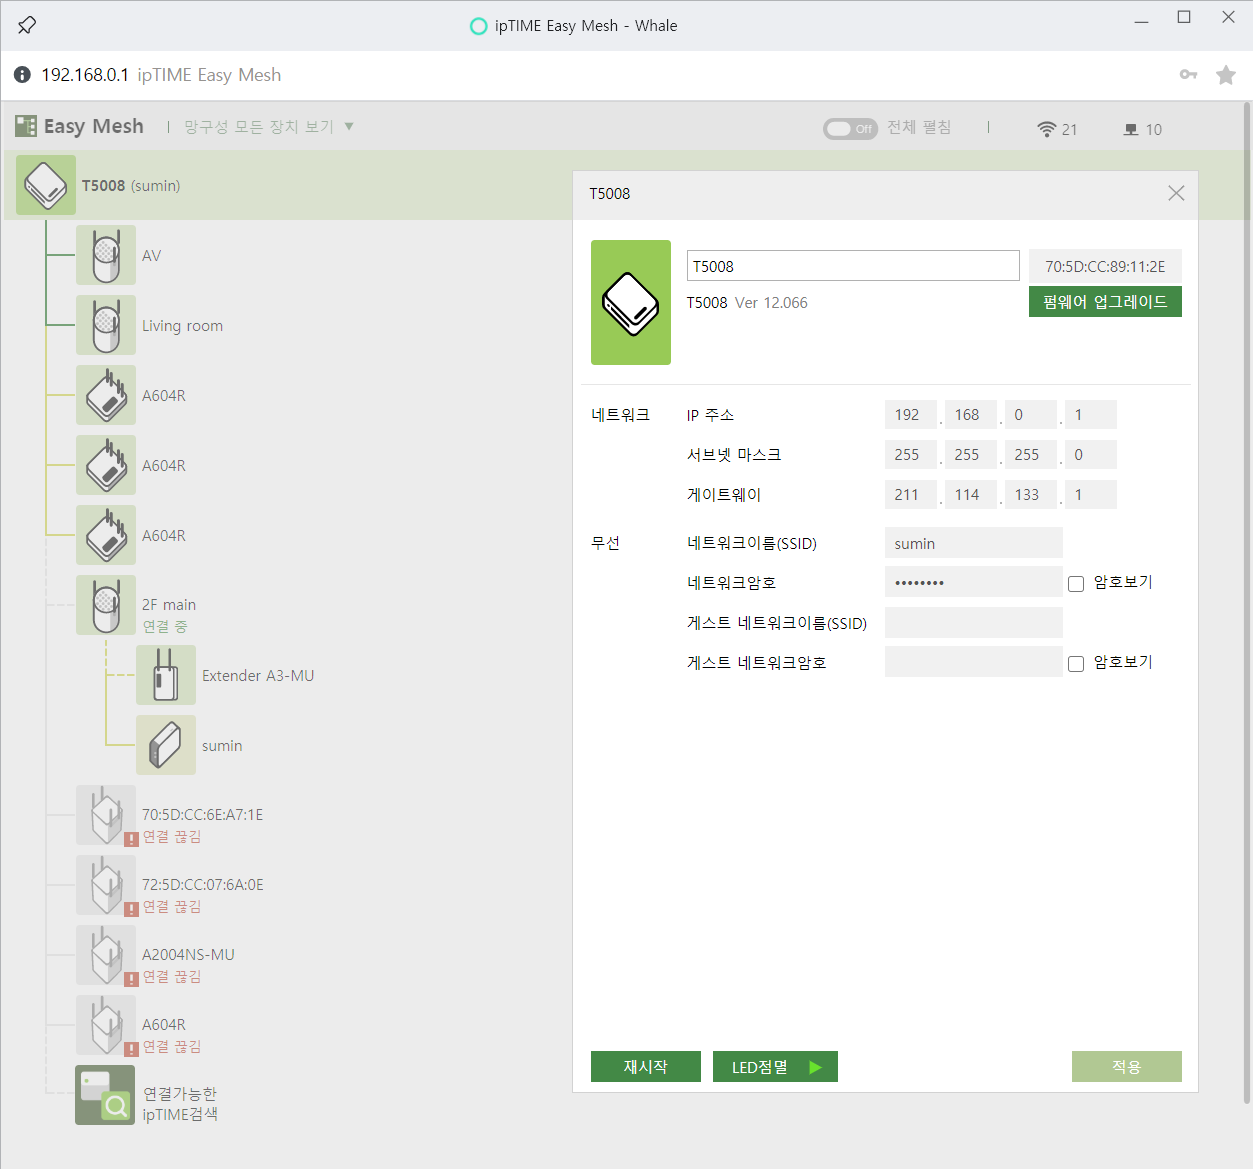Click the 펌웨어 업그레이드 button

coord(1105,302)
